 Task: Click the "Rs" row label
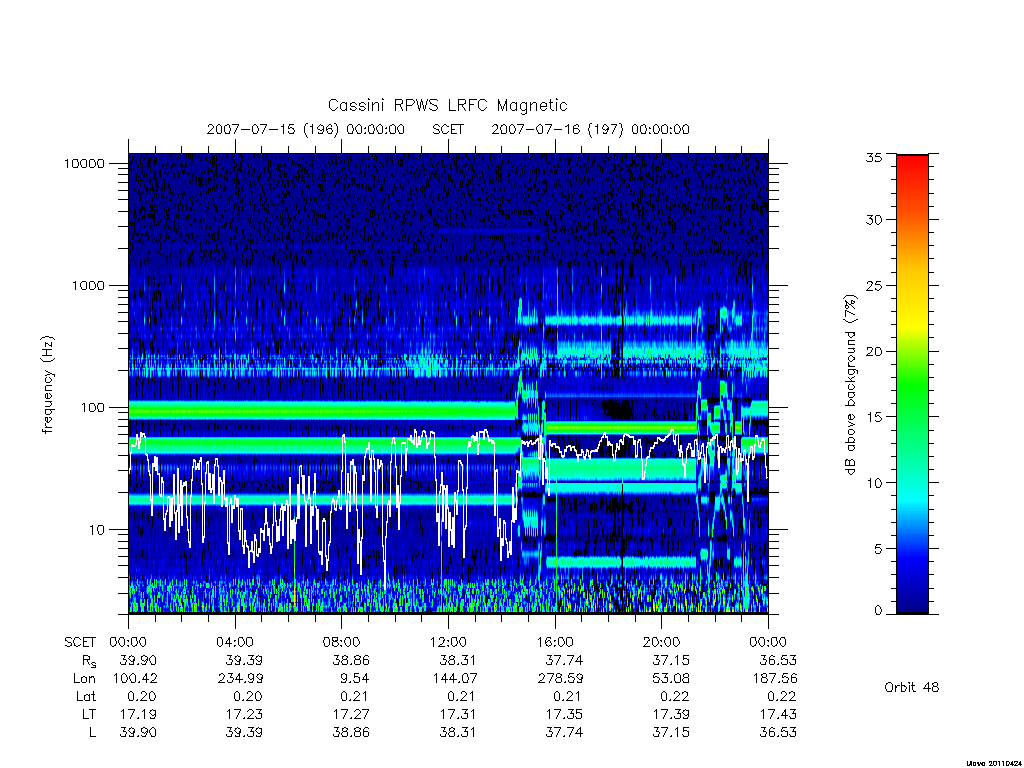pos(89,661)
